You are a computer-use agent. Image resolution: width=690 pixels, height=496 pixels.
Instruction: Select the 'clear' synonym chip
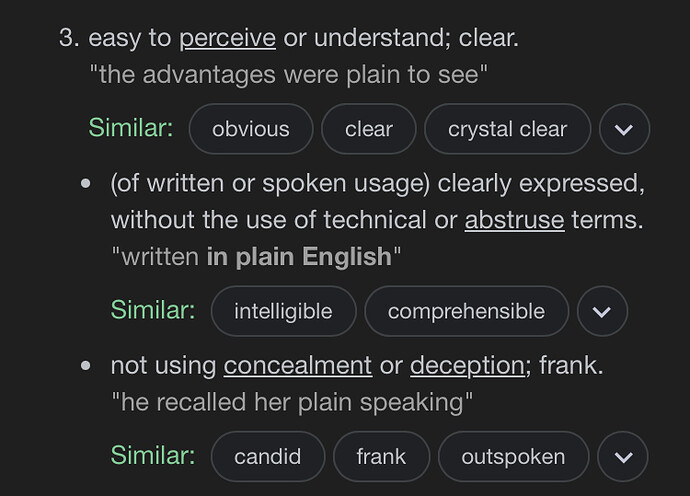coord(369,129)
